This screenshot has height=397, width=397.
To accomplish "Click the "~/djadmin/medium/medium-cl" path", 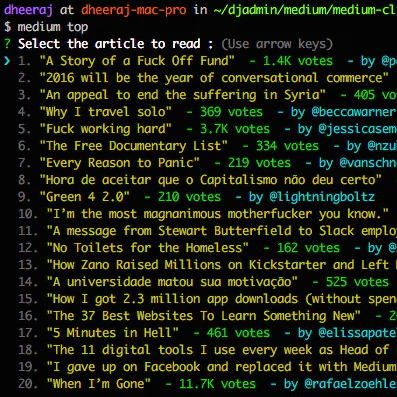I will [305, 10].
